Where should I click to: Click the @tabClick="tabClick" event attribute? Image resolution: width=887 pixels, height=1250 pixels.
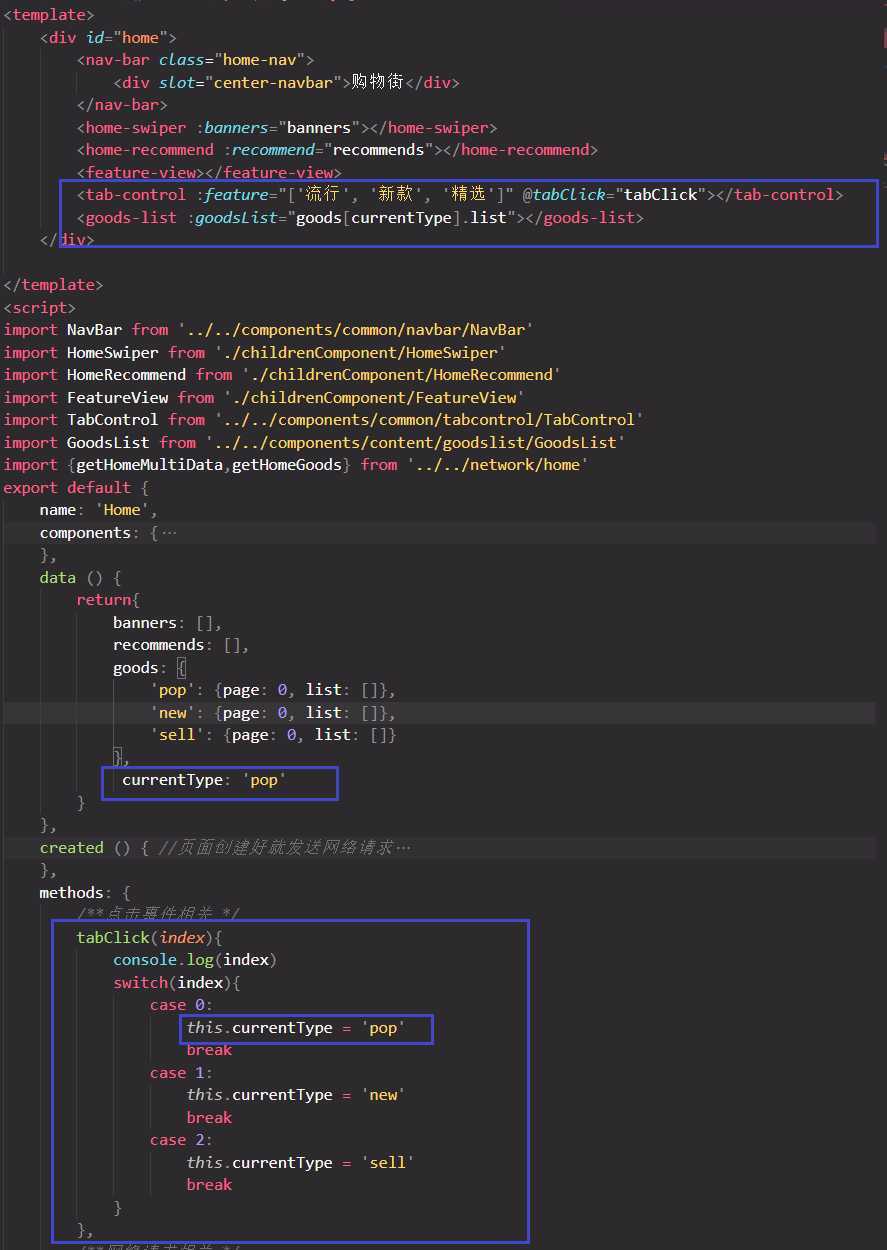click(x=614, y=195)
